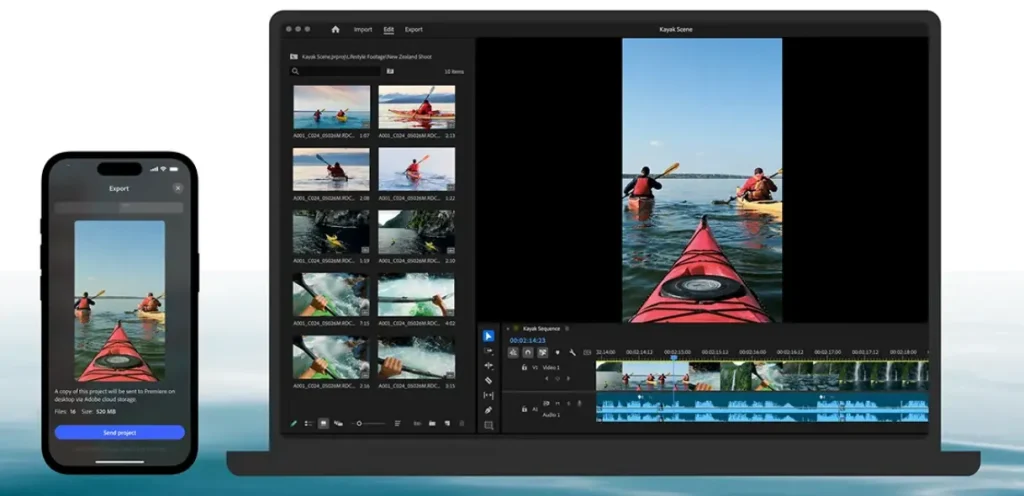Image resolution: width=1024 pixels, height=496 pixels.
Task: Select the Slip tool
Action: (x=488, y=395)
